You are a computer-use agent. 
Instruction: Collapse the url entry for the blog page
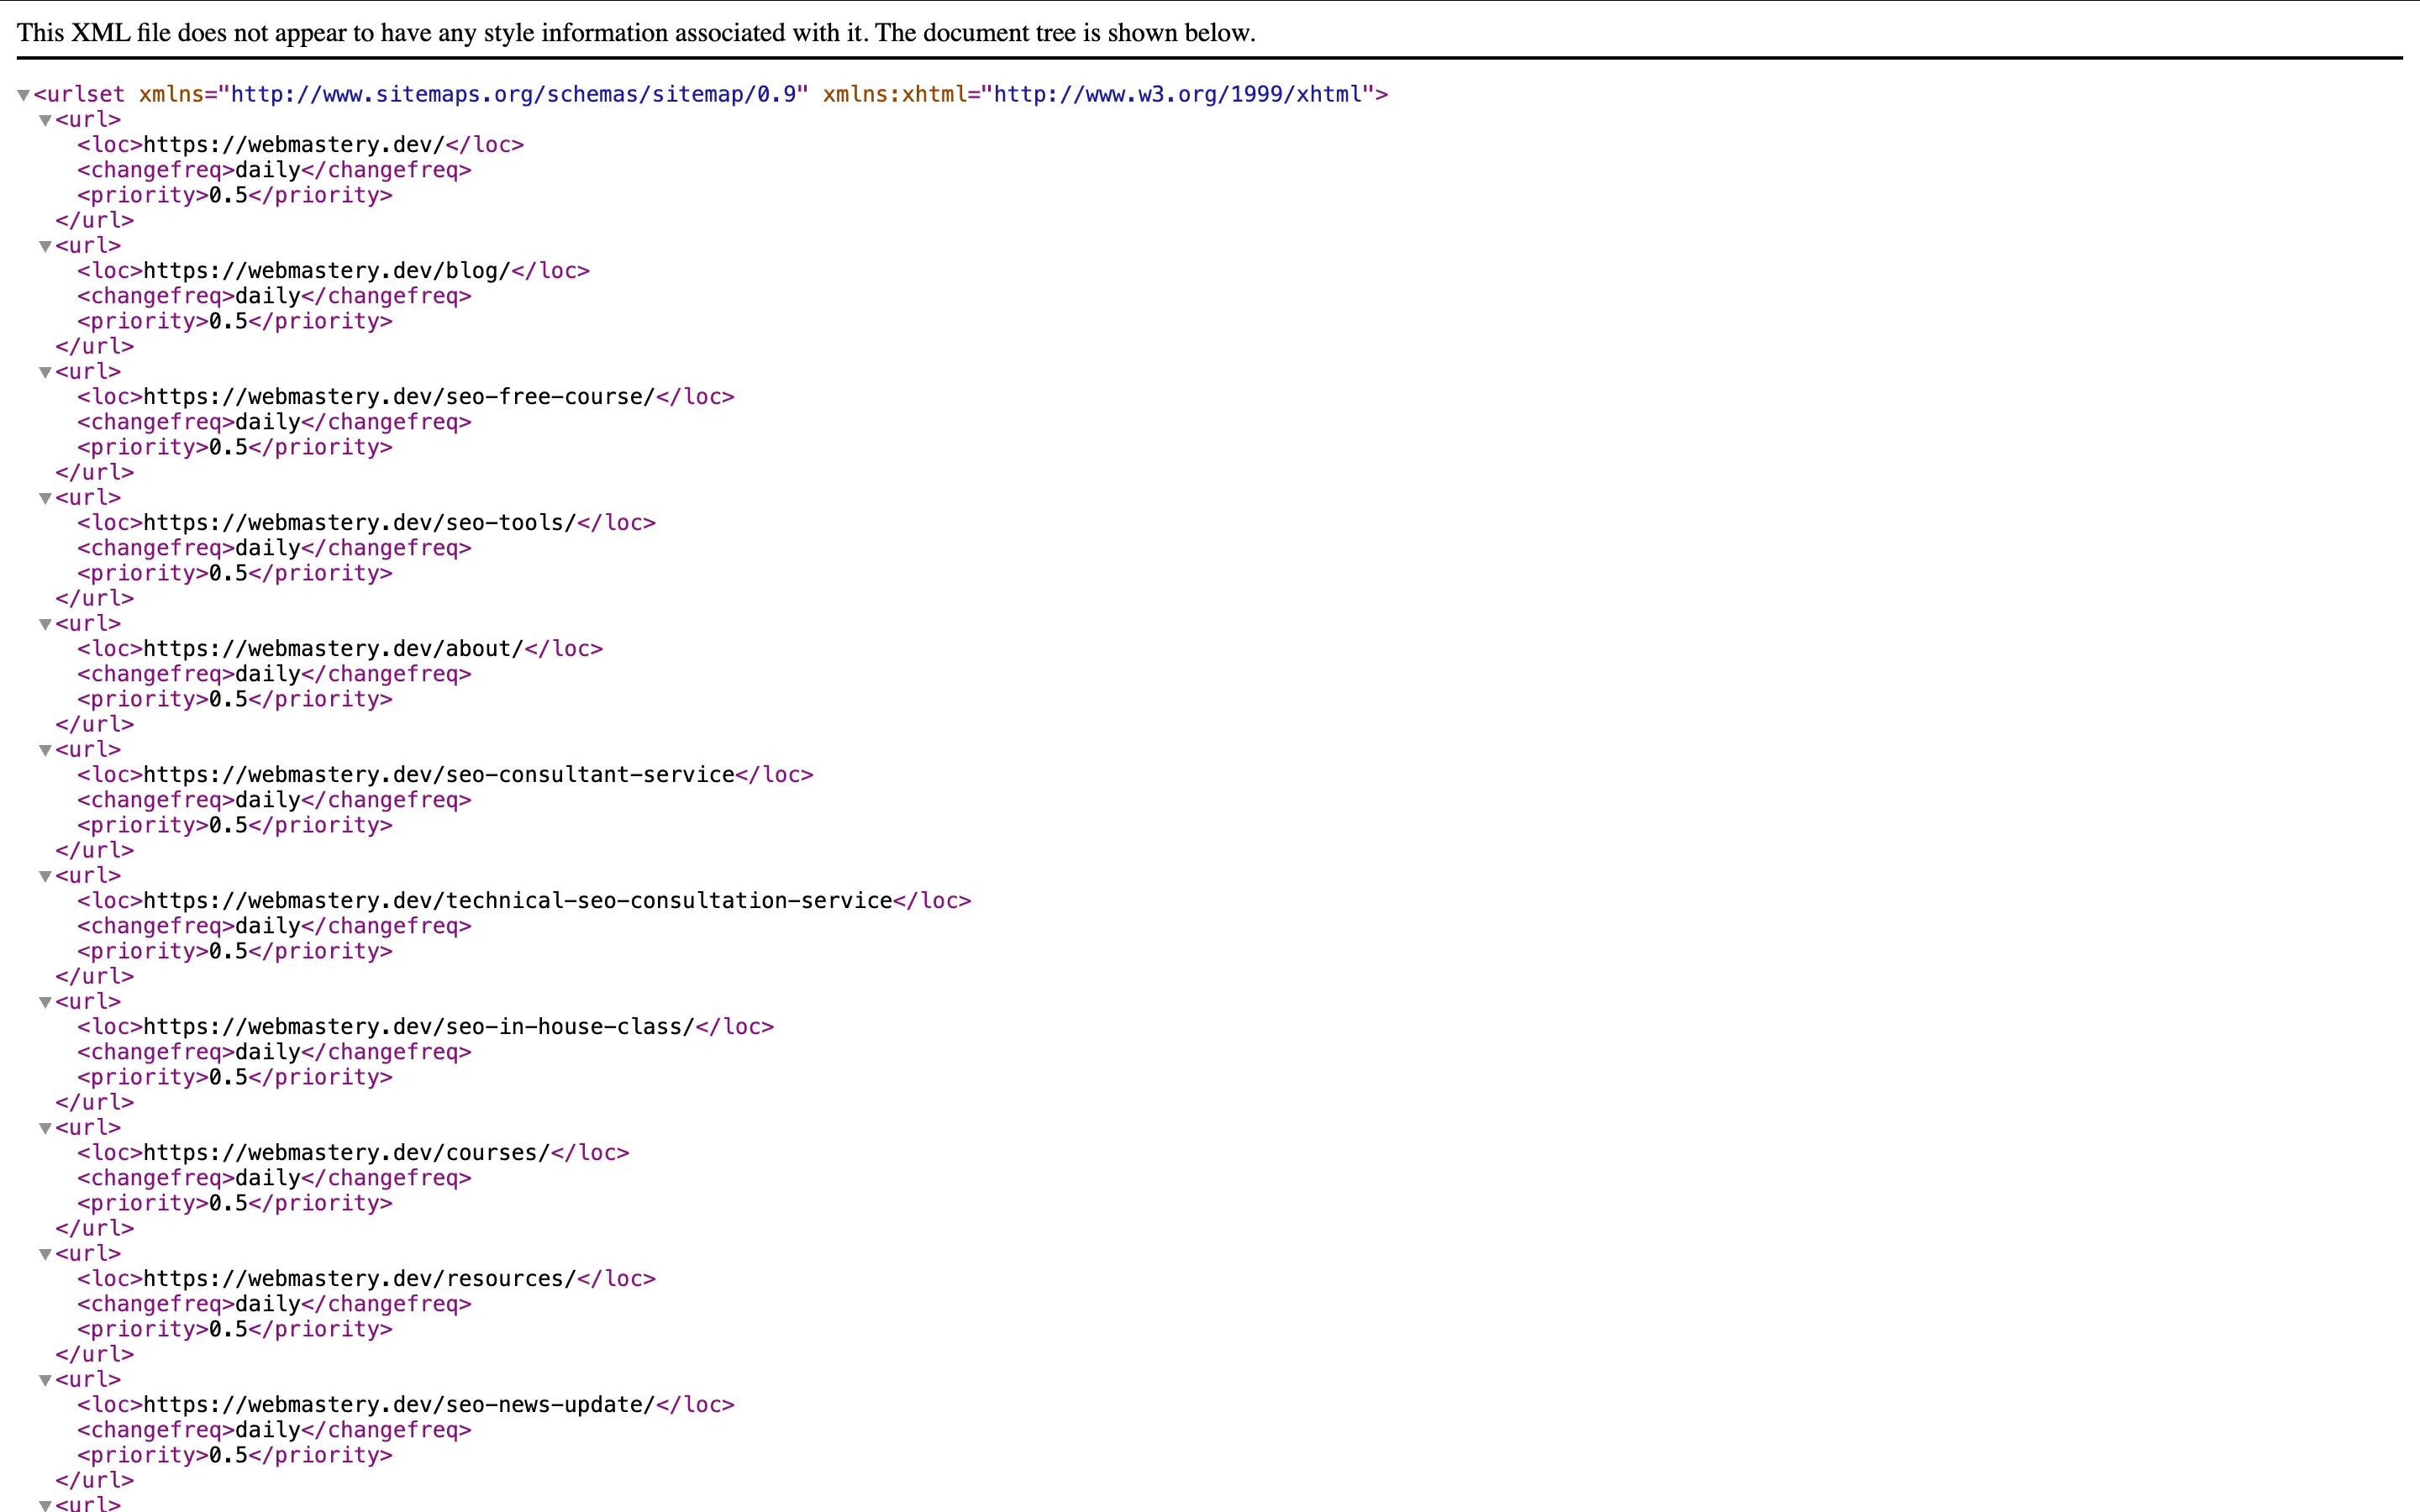pos(45,245)
